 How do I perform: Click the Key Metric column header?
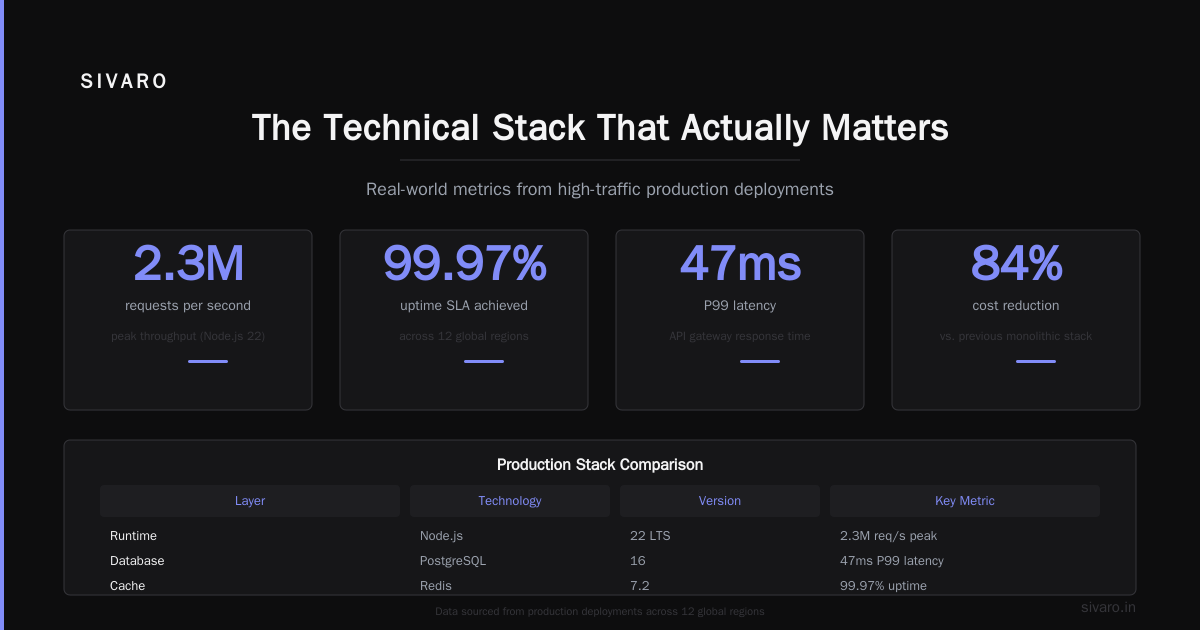(965, 501)
